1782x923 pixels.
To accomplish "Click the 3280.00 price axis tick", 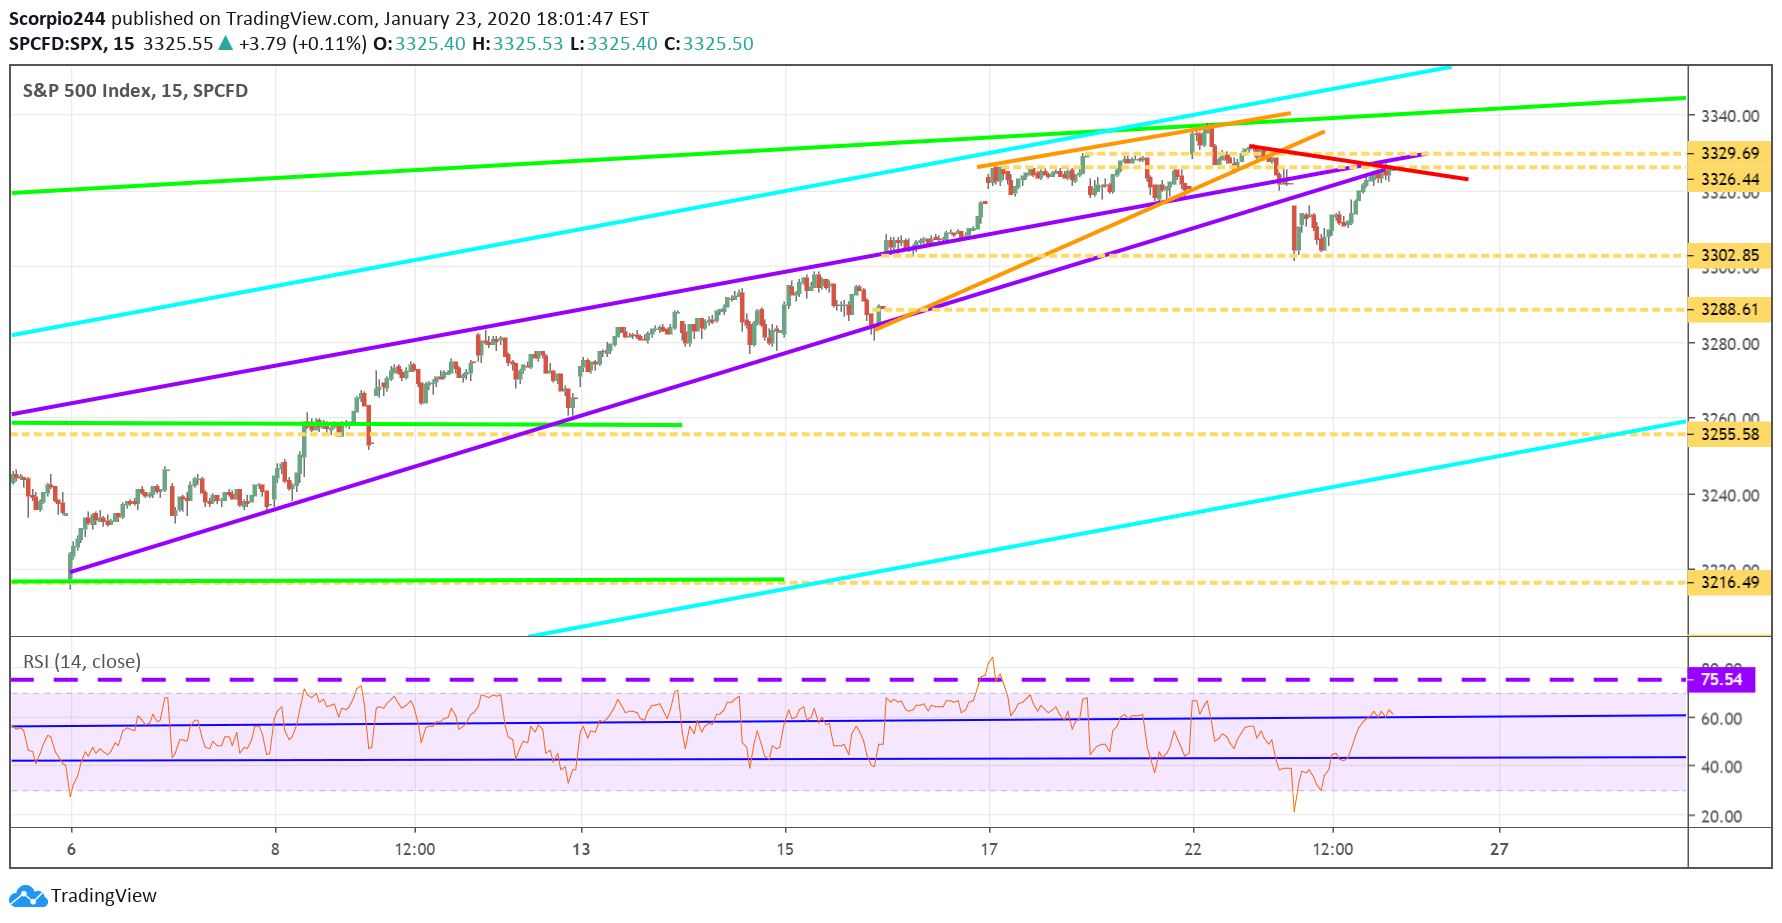I will point(1730,344).
